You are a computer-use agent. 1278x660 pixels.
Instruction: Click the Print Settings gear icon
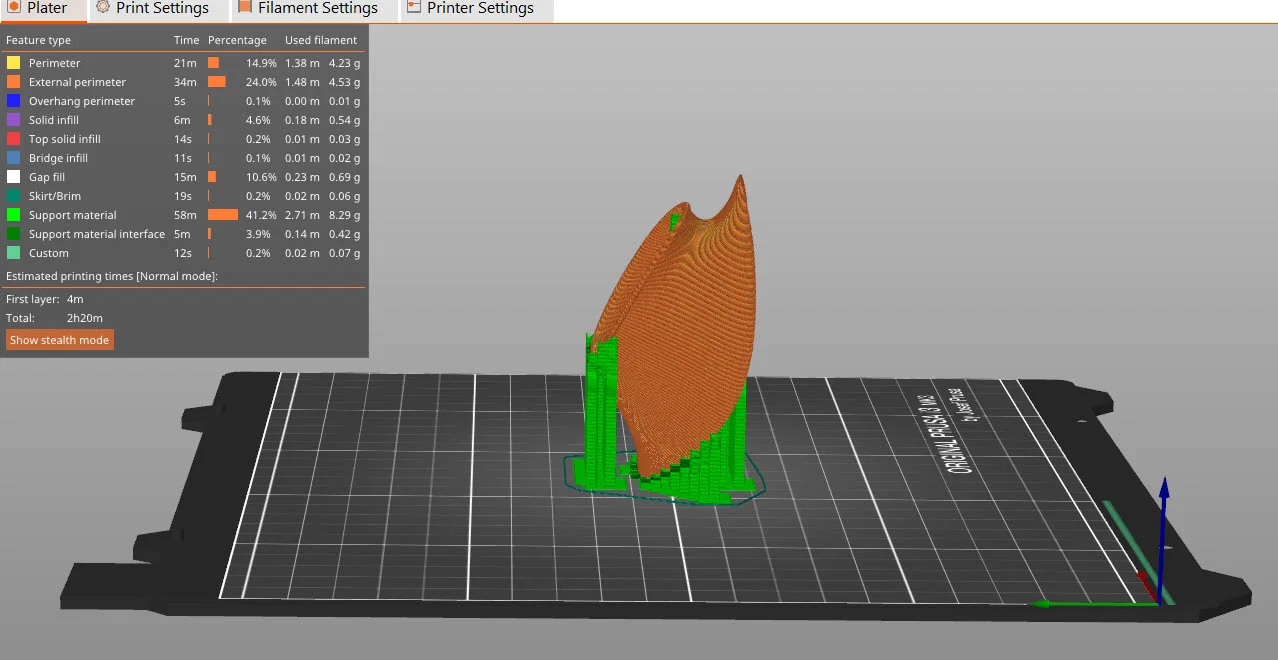(103, 7)
